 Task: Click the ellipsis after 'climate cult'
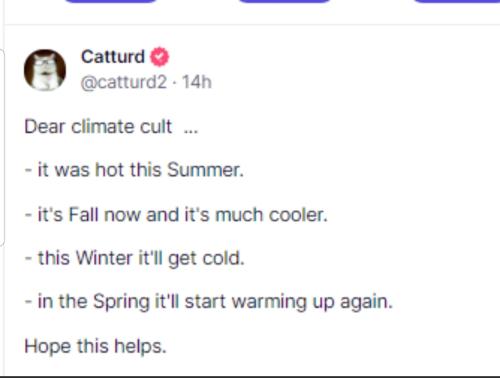click(x=191, y=131)
